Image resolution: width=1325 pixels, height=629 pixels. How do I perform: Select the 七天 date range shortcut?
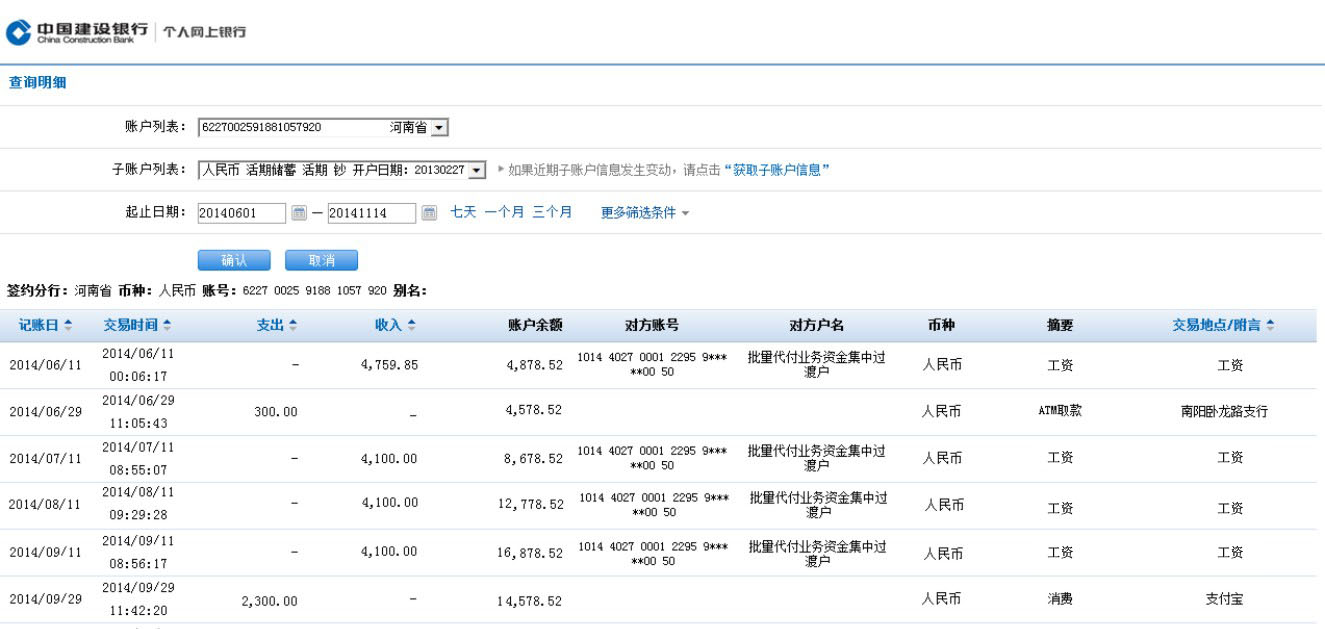463,212
